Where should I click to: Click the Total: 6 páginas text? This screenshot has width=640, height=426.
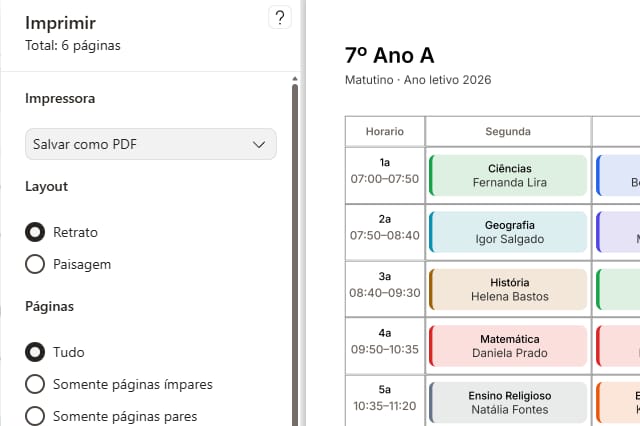point(73,45)
